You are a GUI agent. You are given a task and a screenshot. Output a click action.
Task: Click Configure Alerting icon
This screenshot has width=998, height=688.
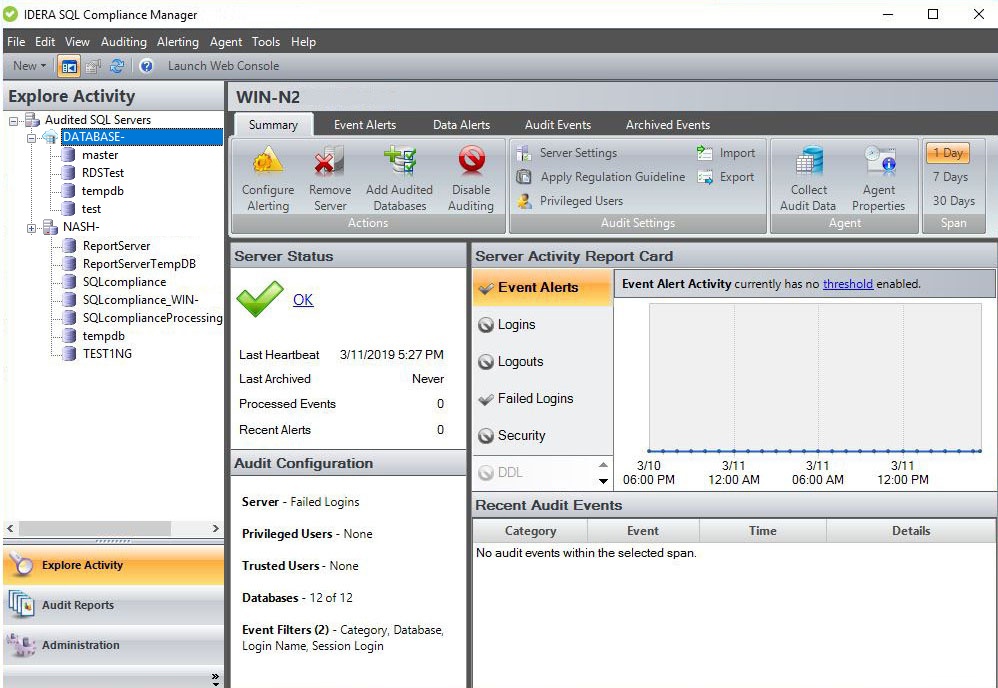click(268, 161)
